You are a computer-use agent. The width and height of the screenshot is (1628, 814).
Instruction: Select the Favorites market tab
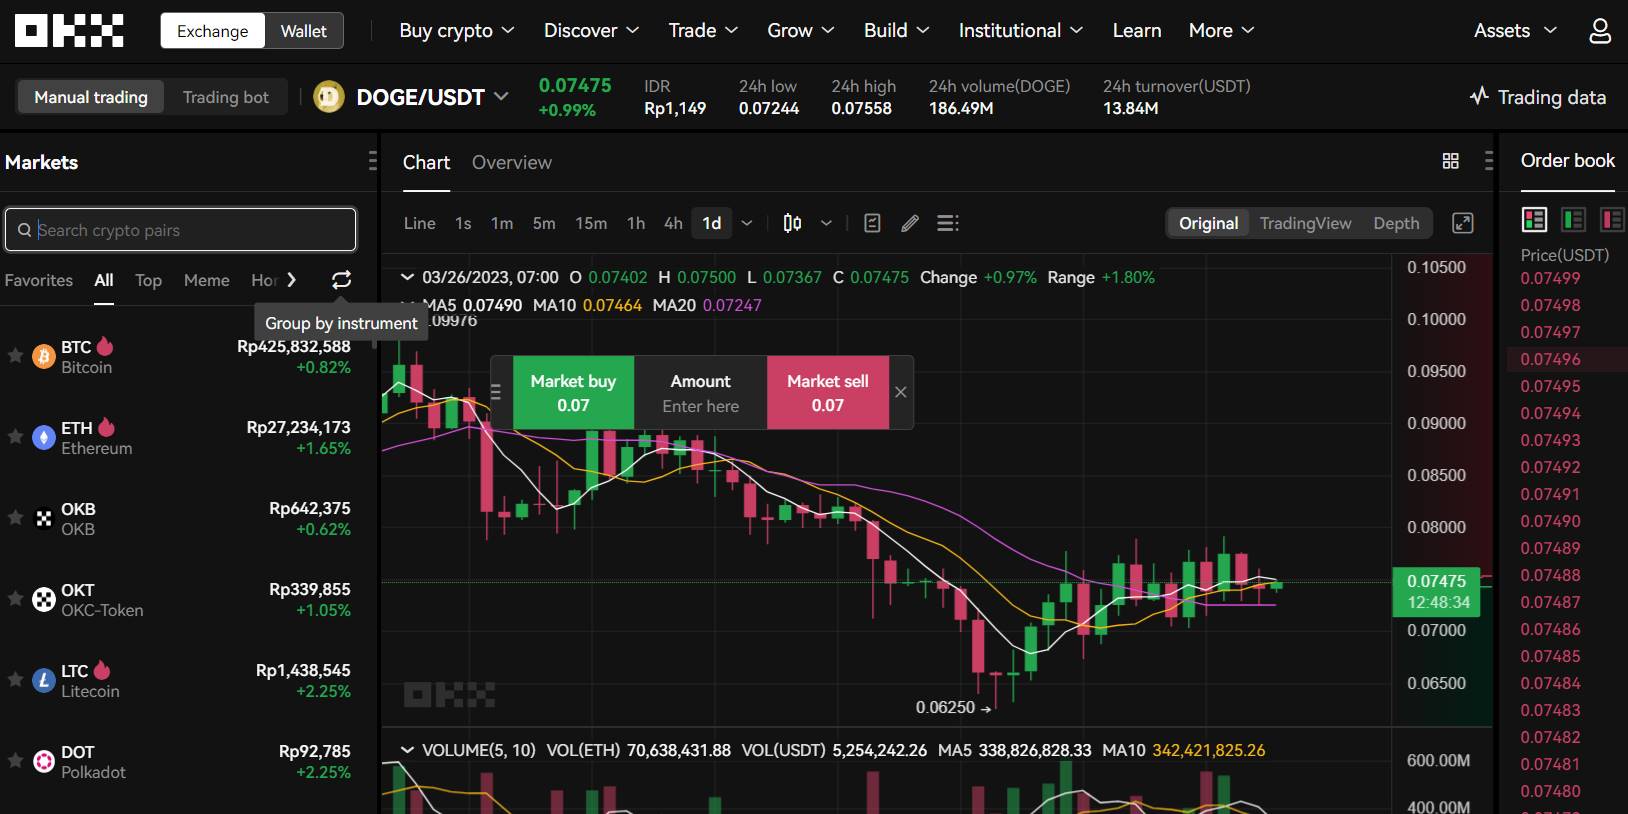click(39, 280)
